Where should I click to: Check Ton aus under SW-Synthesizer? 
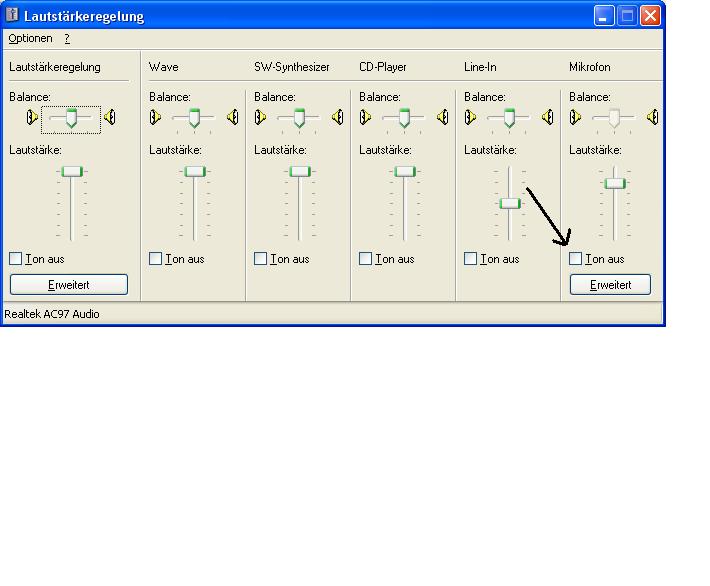(260, 259)
